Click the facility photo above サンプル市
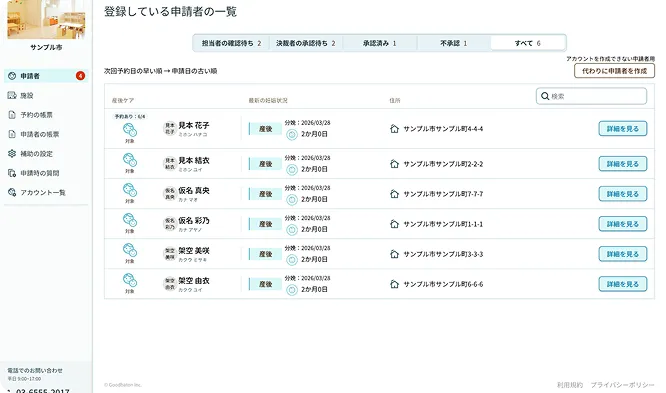666x393 pixels. tap(46, 19)
